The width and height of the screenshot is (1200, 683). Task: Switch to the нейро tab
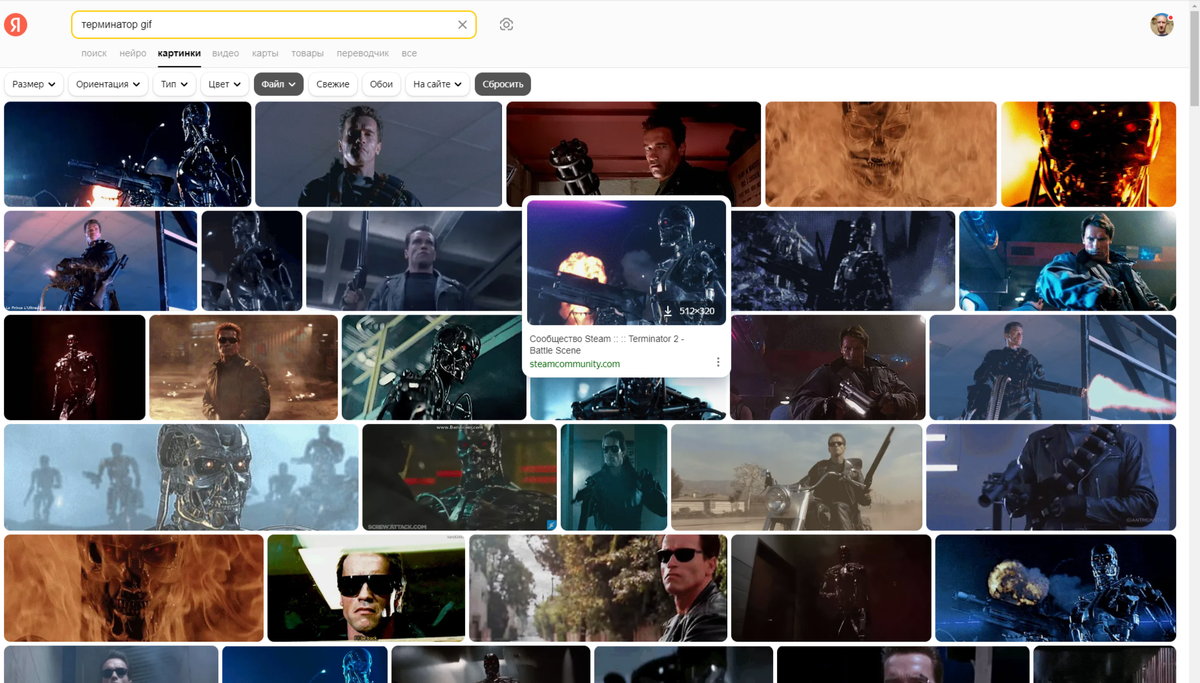(x=133, y=53)
